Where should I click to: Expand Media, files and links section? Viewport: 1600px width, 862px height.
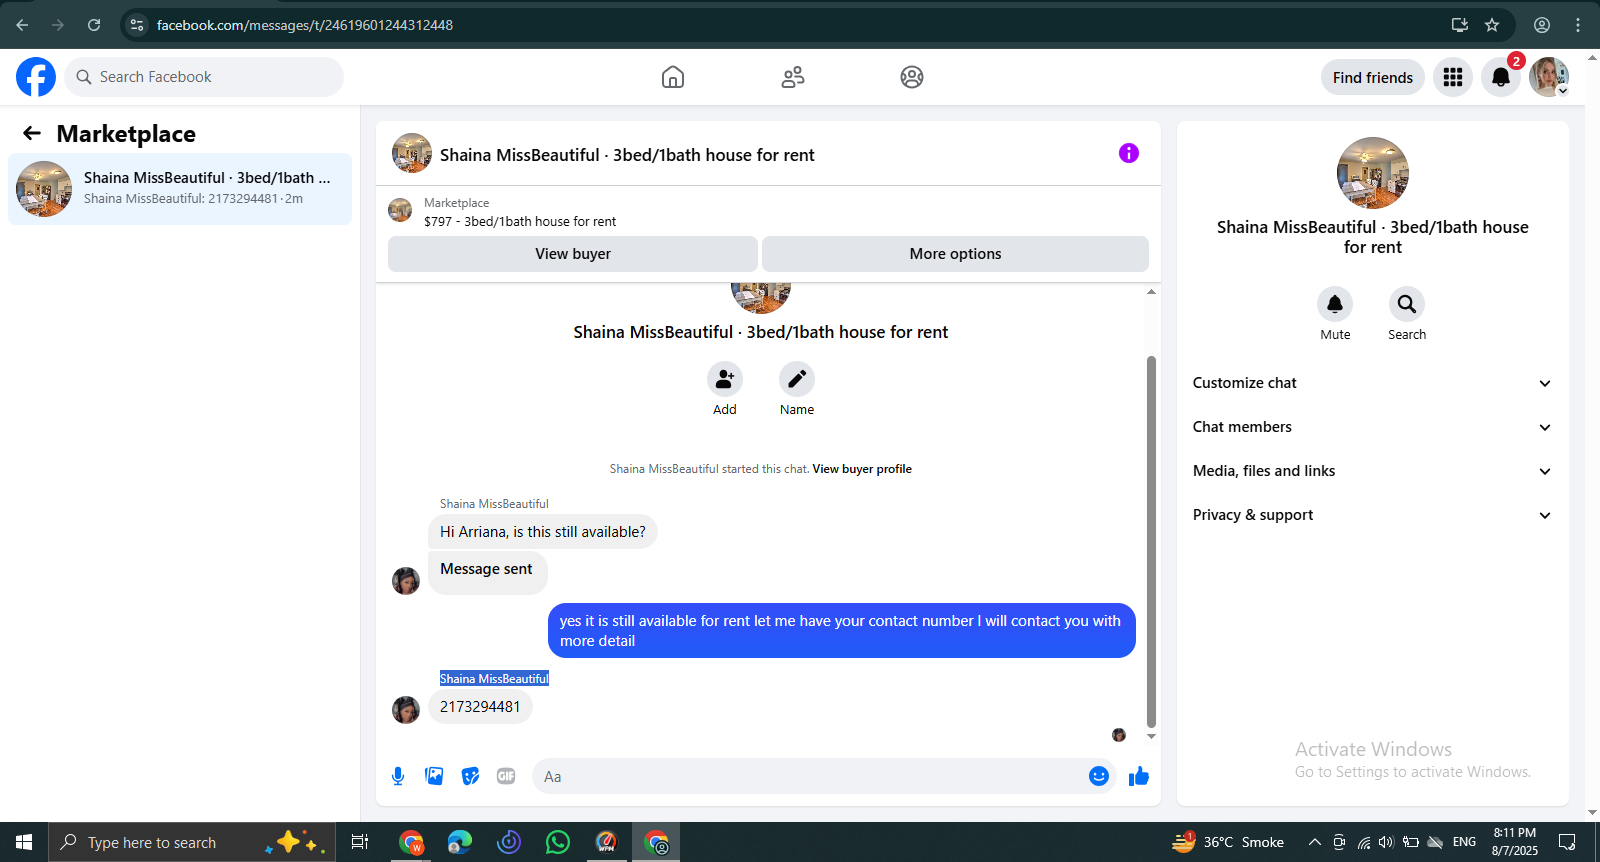[x=1373, y=471]
